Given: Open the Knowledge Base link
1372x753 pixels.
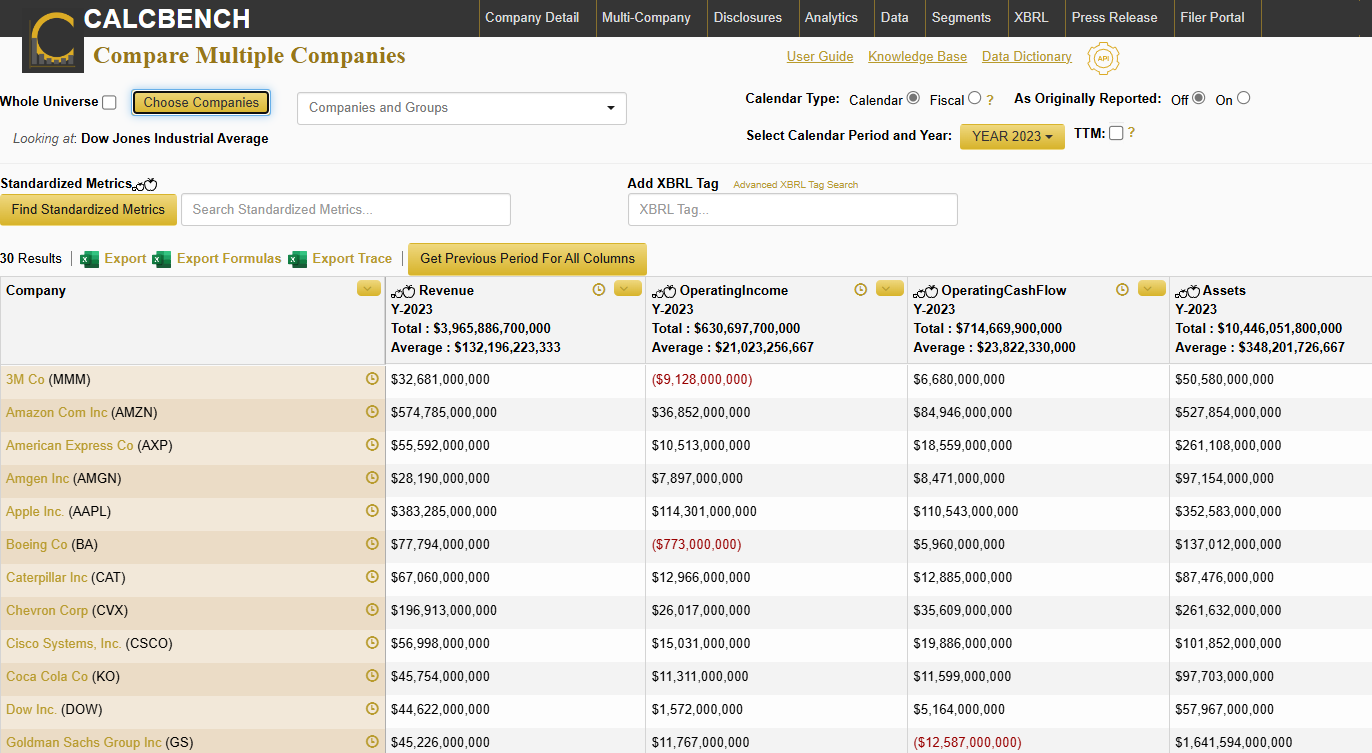Looking at the screenshot, I should click(x=917, y=57).
